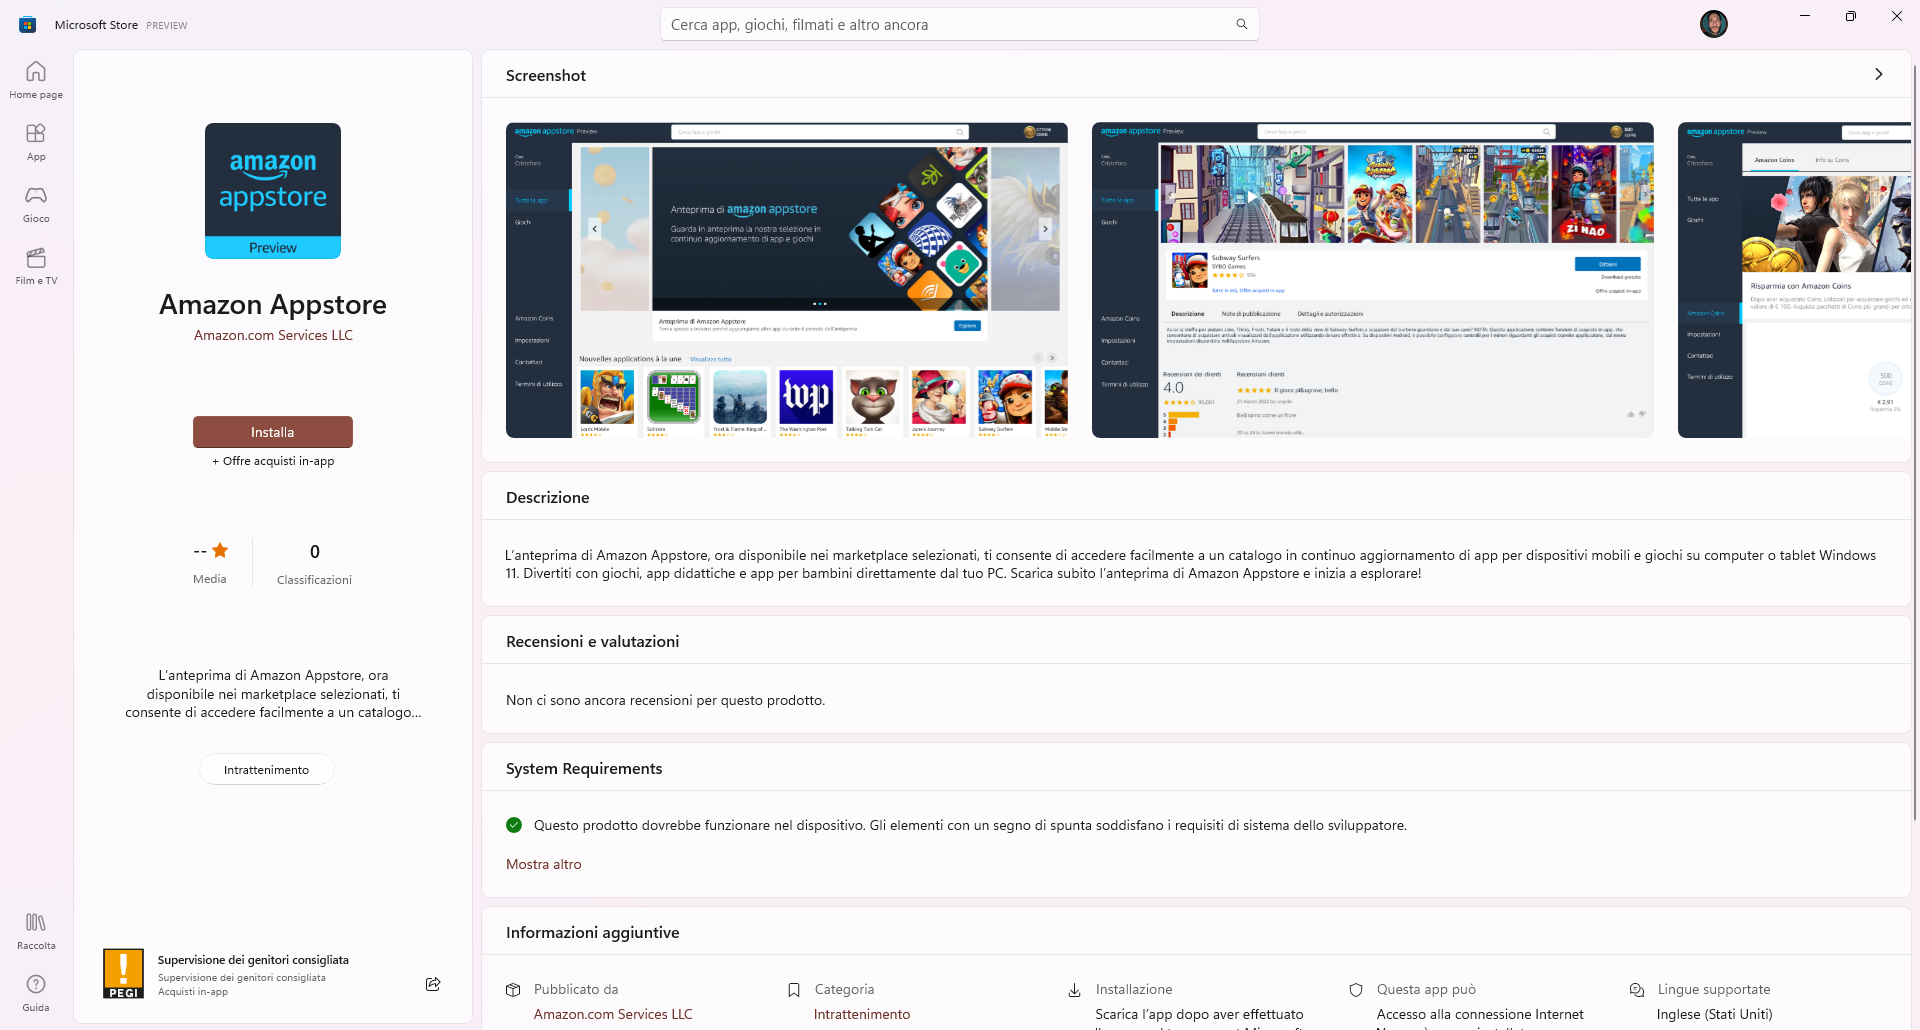Install Amazon Appstore with Installa button
1920x1030 pixels.
[272, 432]
